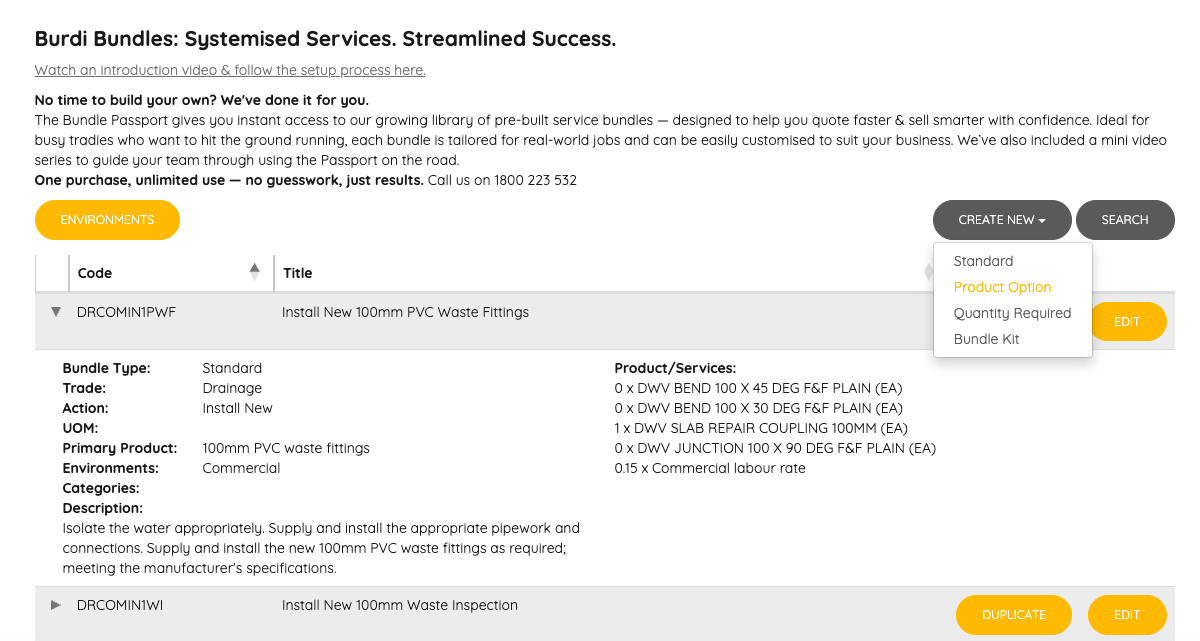Pick the Quantity Required menu entry
This screenshot has width=1200, height=641.
click(1012, 313)
